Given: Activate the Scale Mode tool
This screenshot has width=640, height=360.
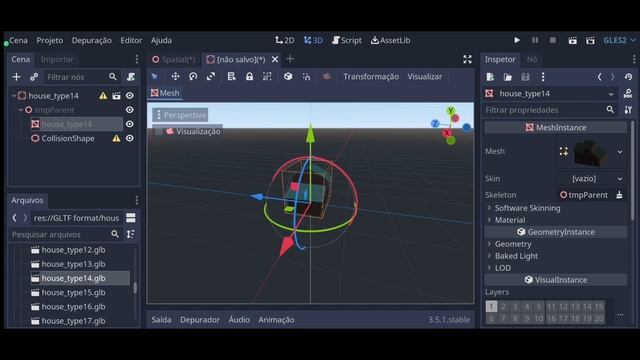Looking at the screenshot, I should coord(211,77).
